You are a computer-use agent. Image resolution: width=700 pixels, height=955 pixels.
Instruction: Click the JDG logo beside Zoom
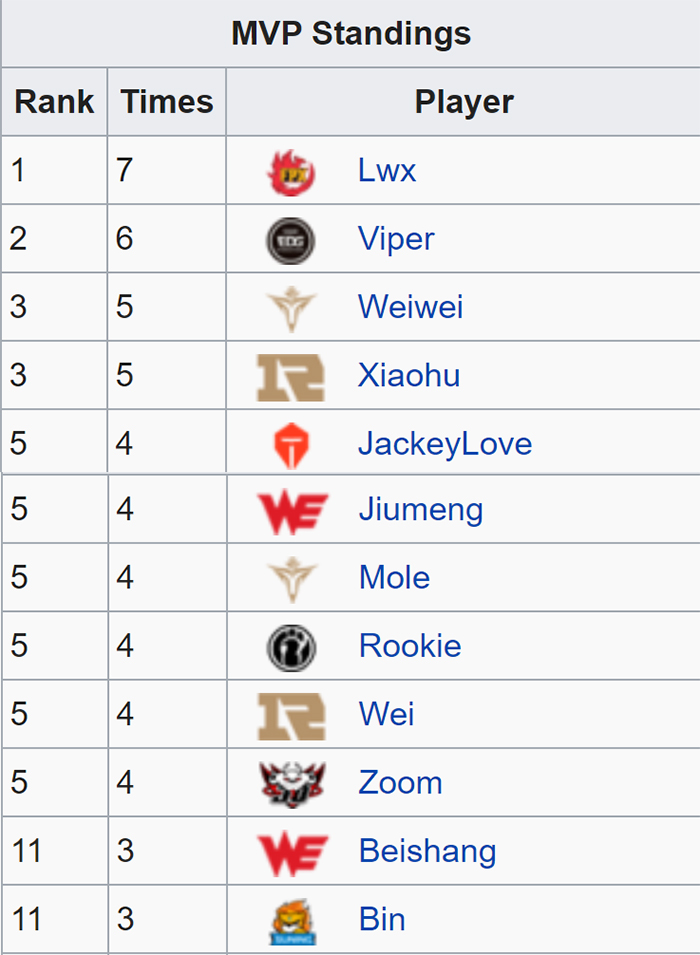tap(292, 784)
